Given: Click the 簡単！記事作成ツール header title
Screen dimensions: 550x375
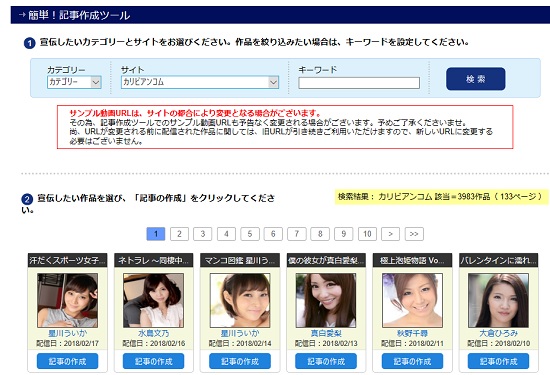Looking at the screenshot, I should (x=79, y=15).
